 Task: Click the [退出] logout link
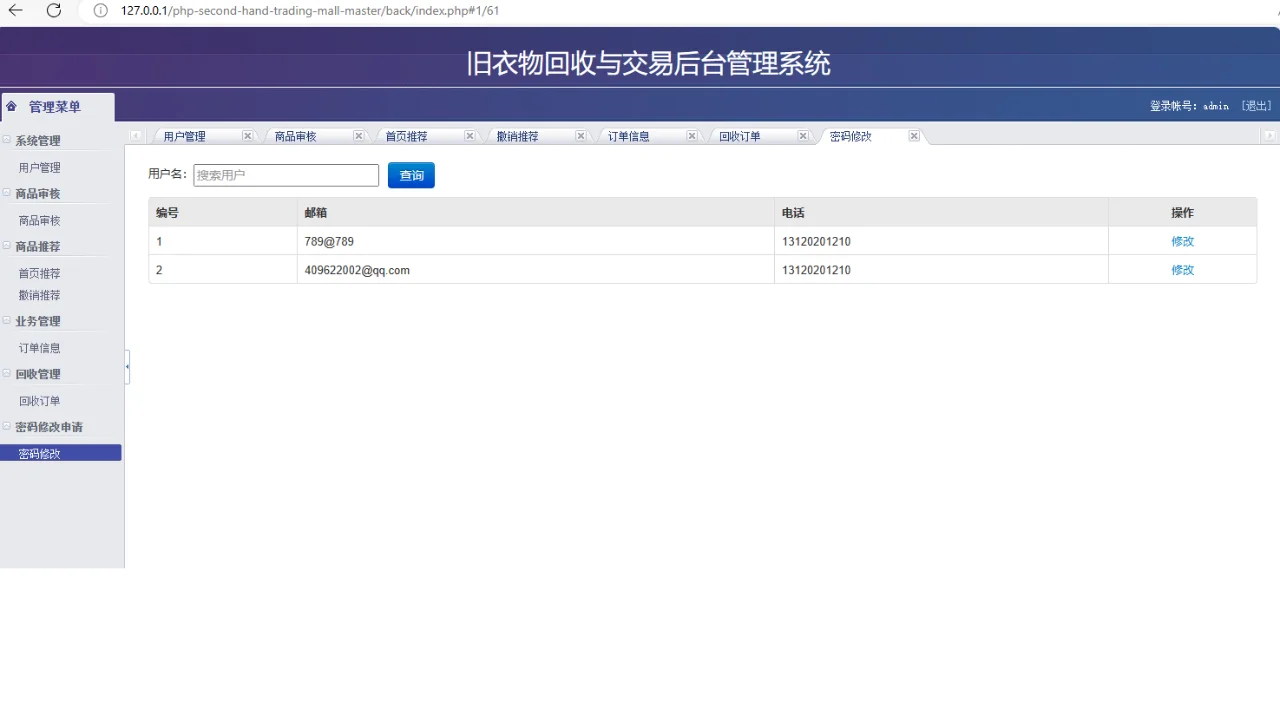click(1256, 105)
